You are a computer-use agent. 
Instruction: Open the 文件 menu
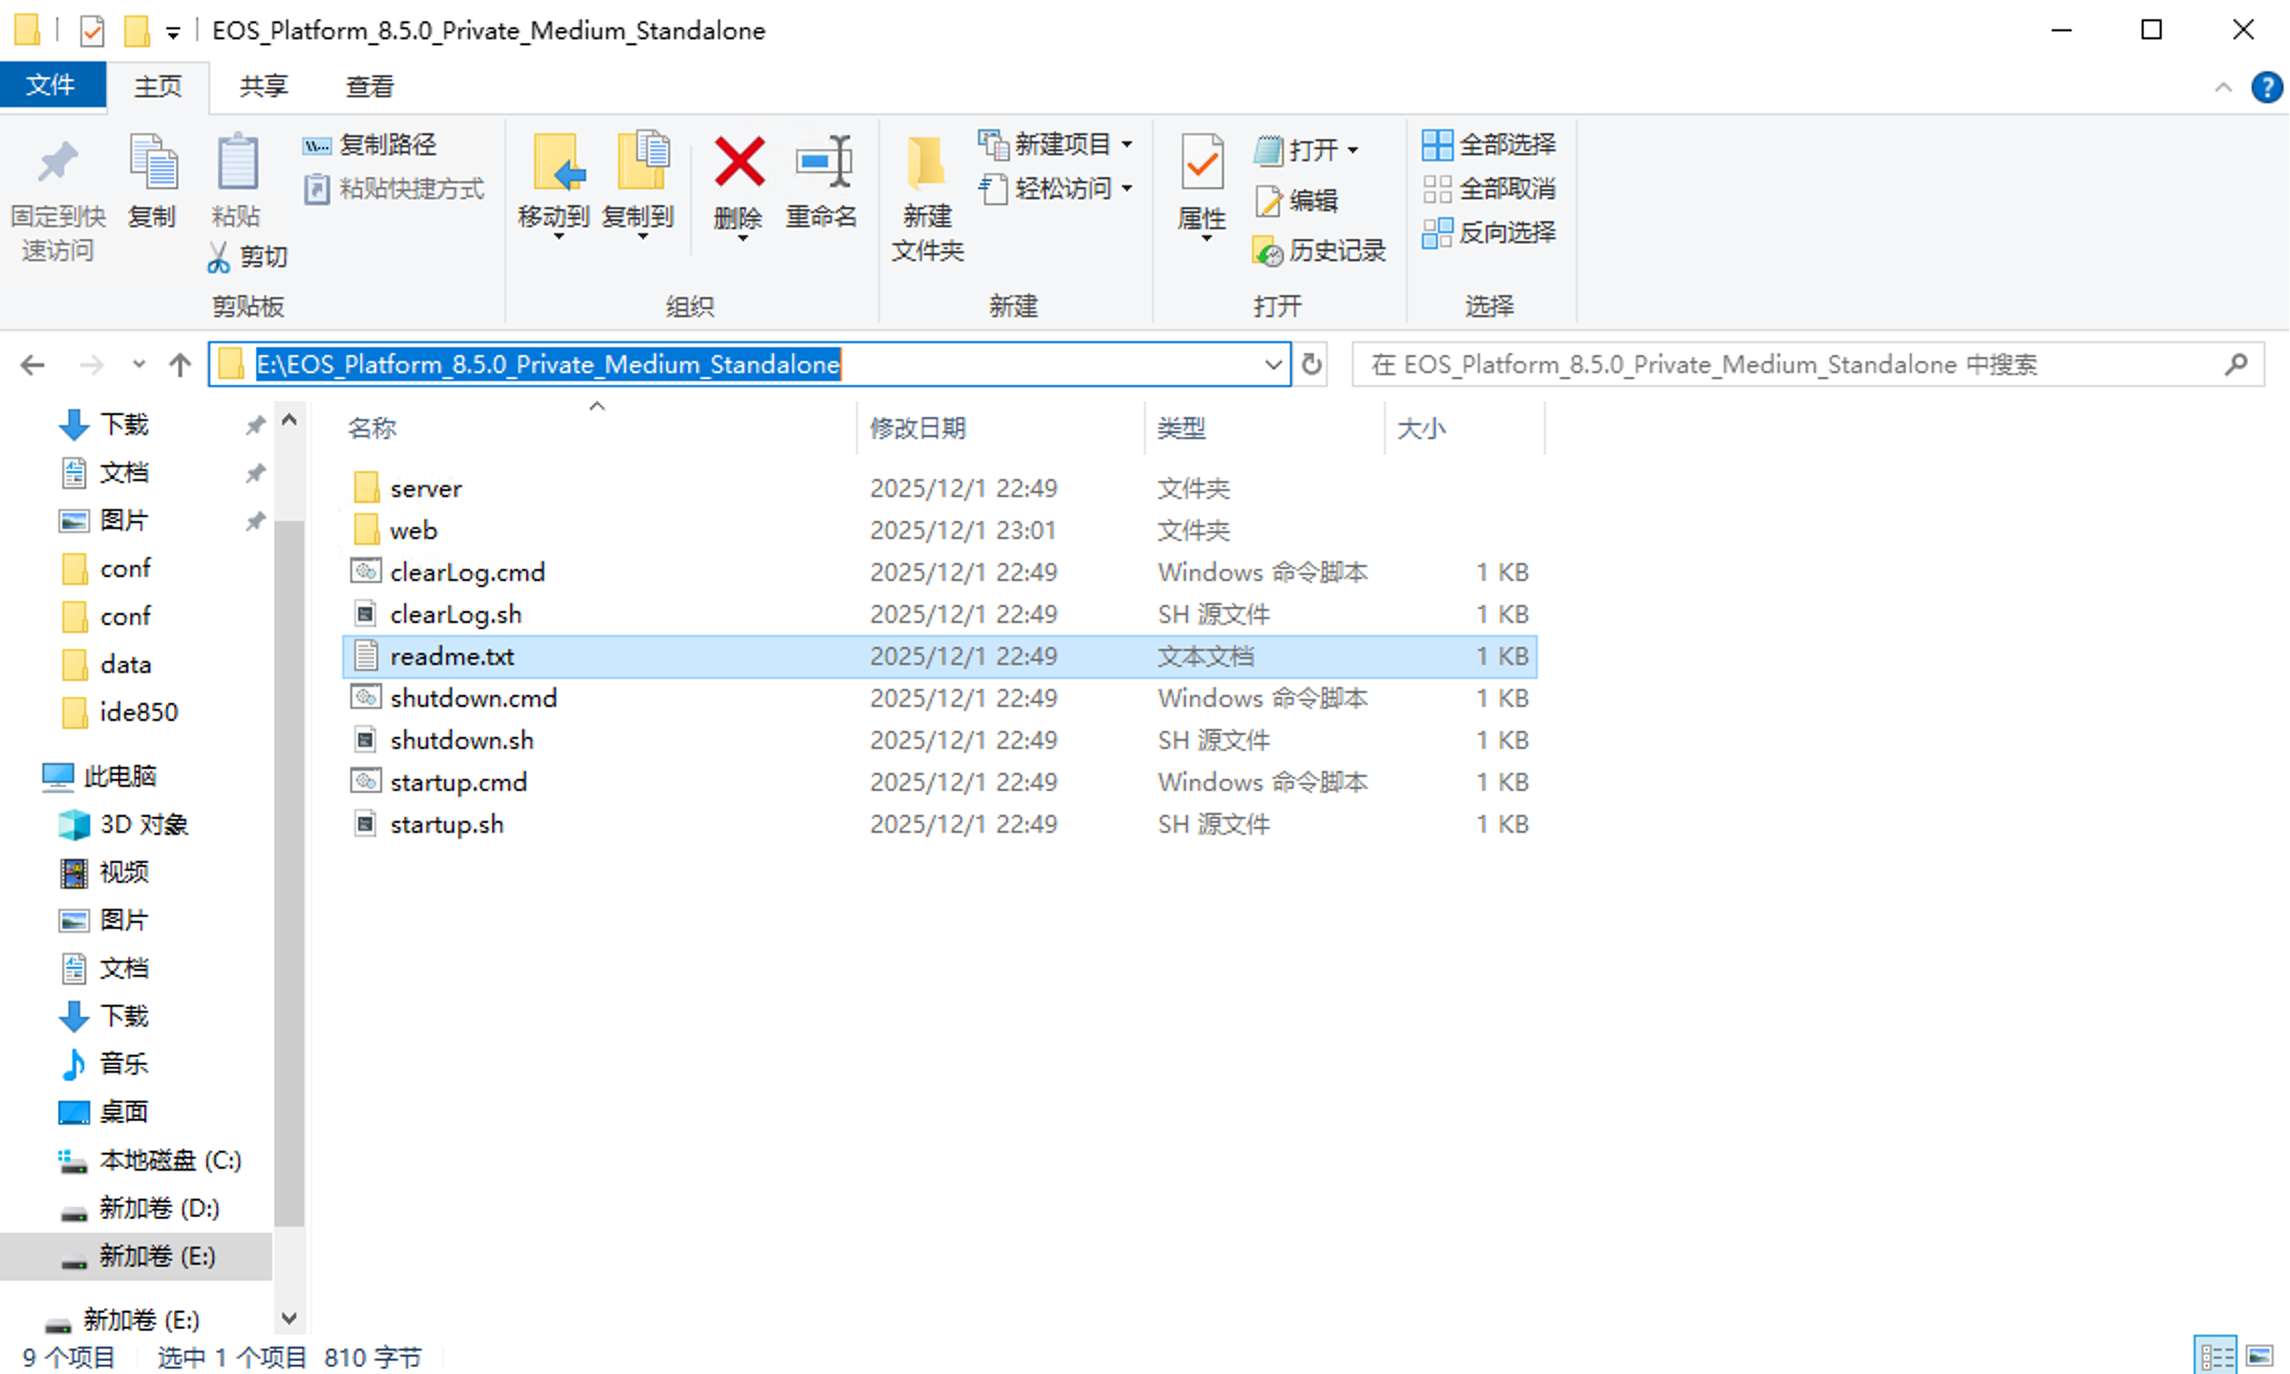coord(53,86)
